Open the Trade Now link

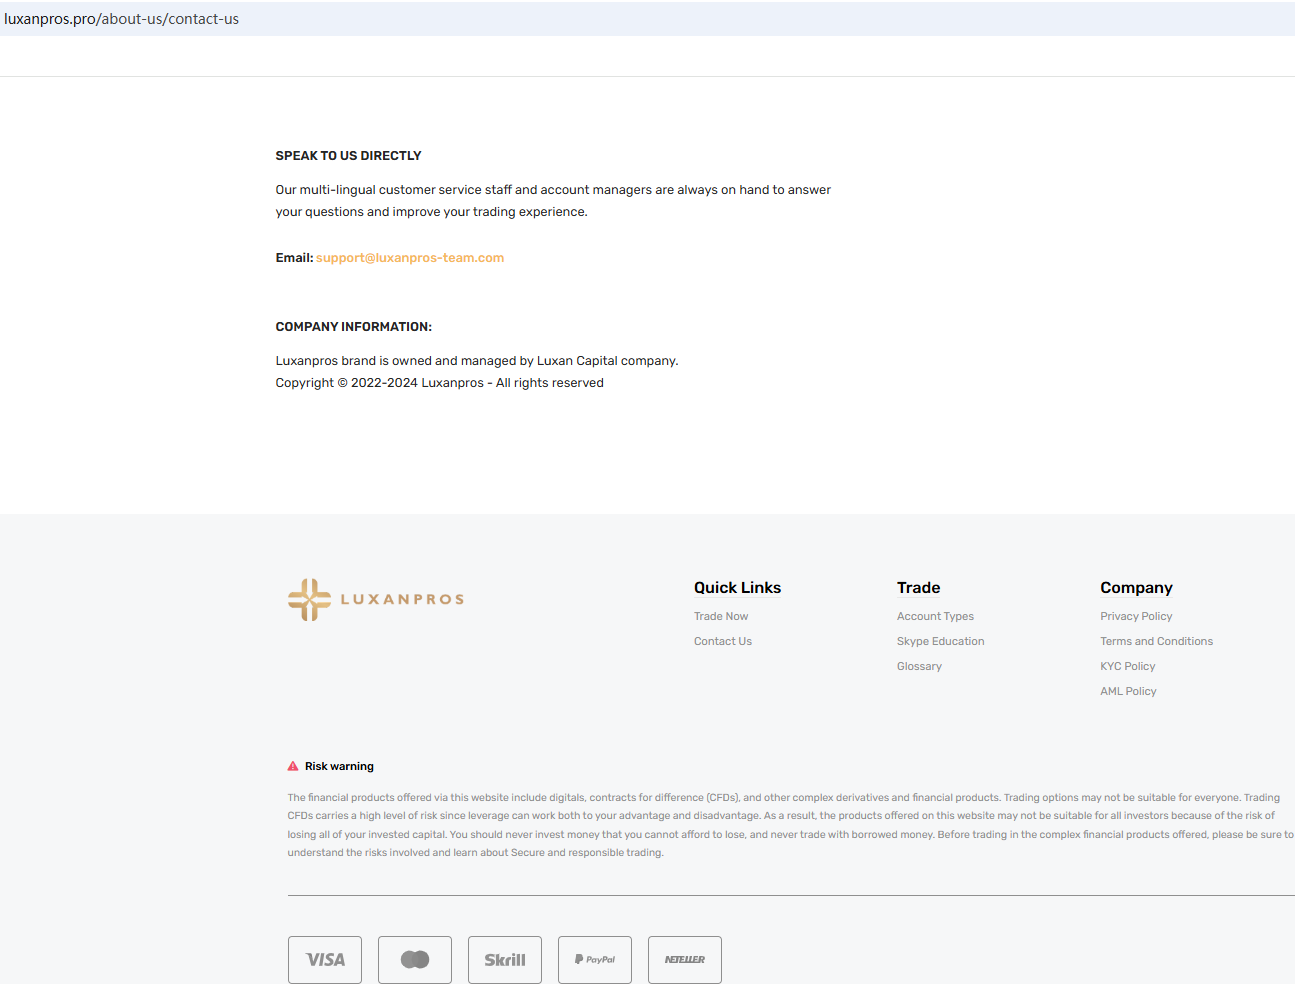(x=721, y=617)
